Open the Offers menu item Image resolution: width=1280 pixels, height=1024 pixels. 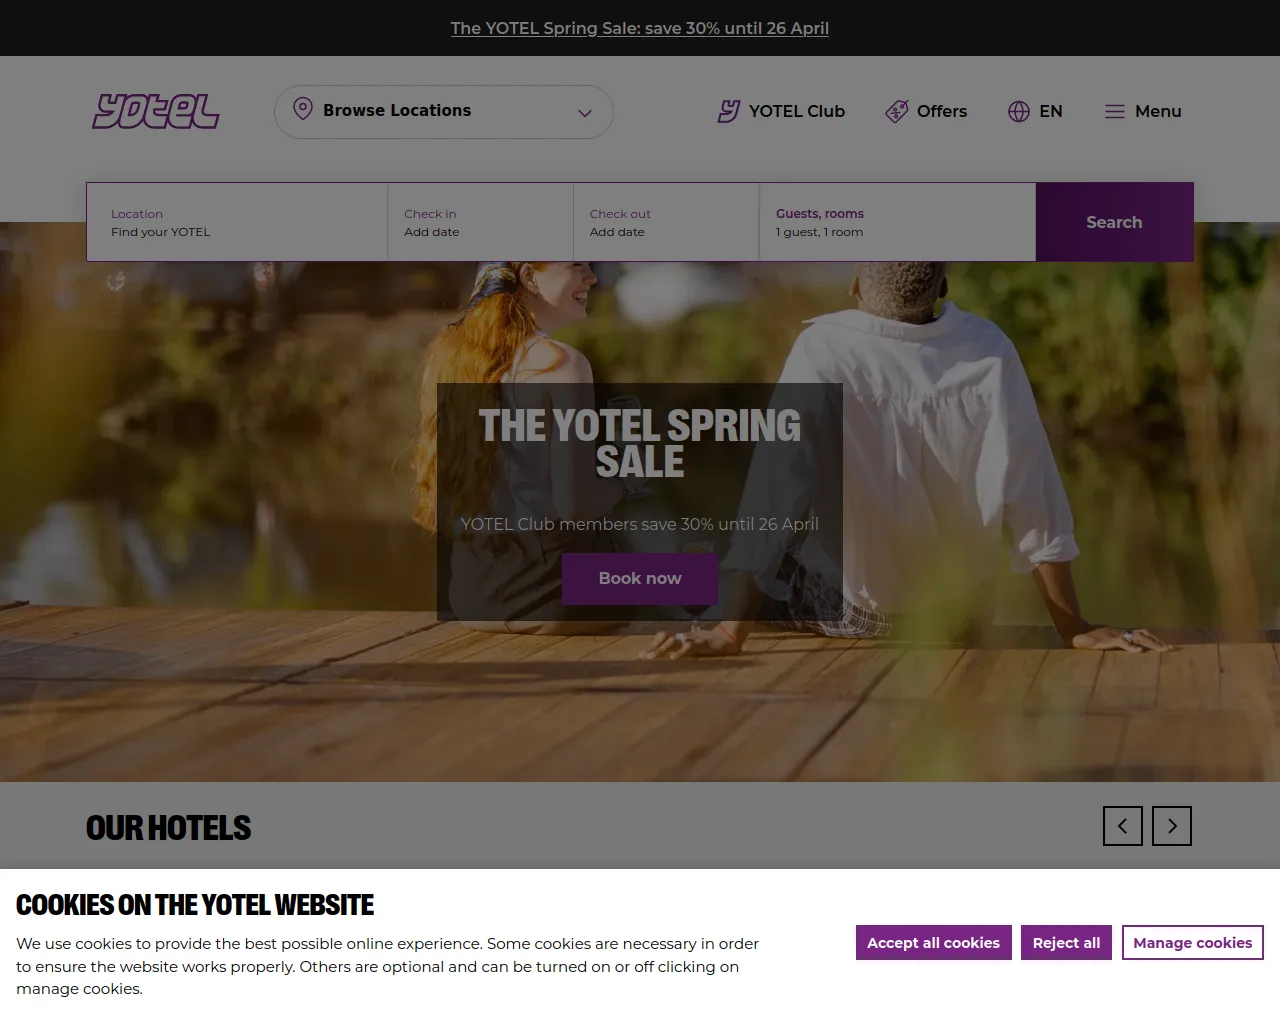(926, 111)
